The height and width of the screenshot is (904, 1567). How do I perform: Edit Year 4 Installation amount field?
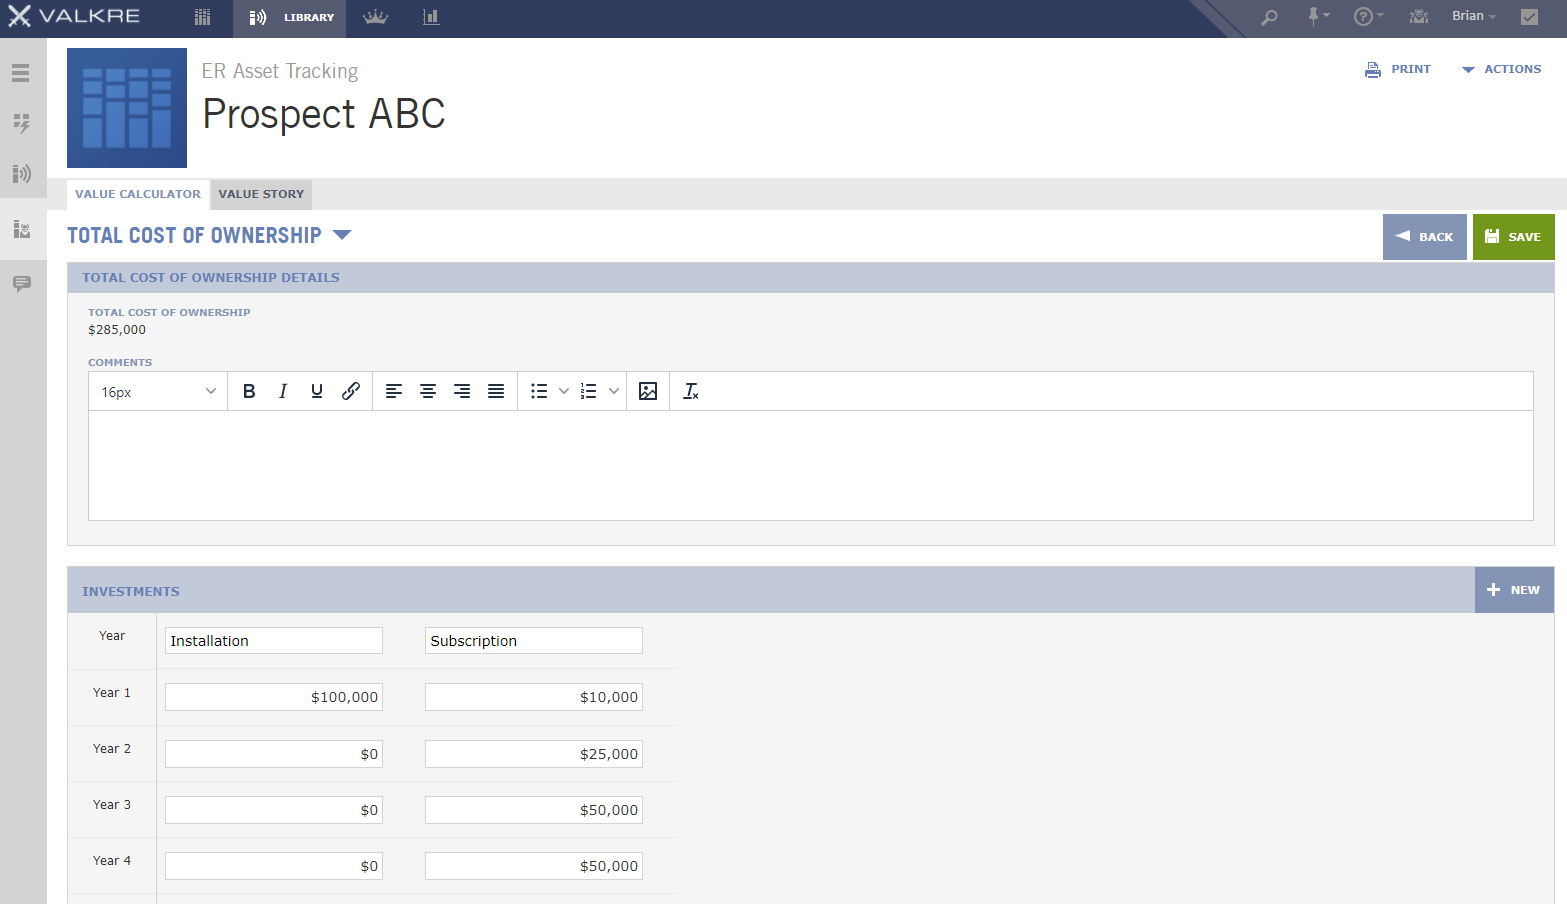(x=274, y=866)
